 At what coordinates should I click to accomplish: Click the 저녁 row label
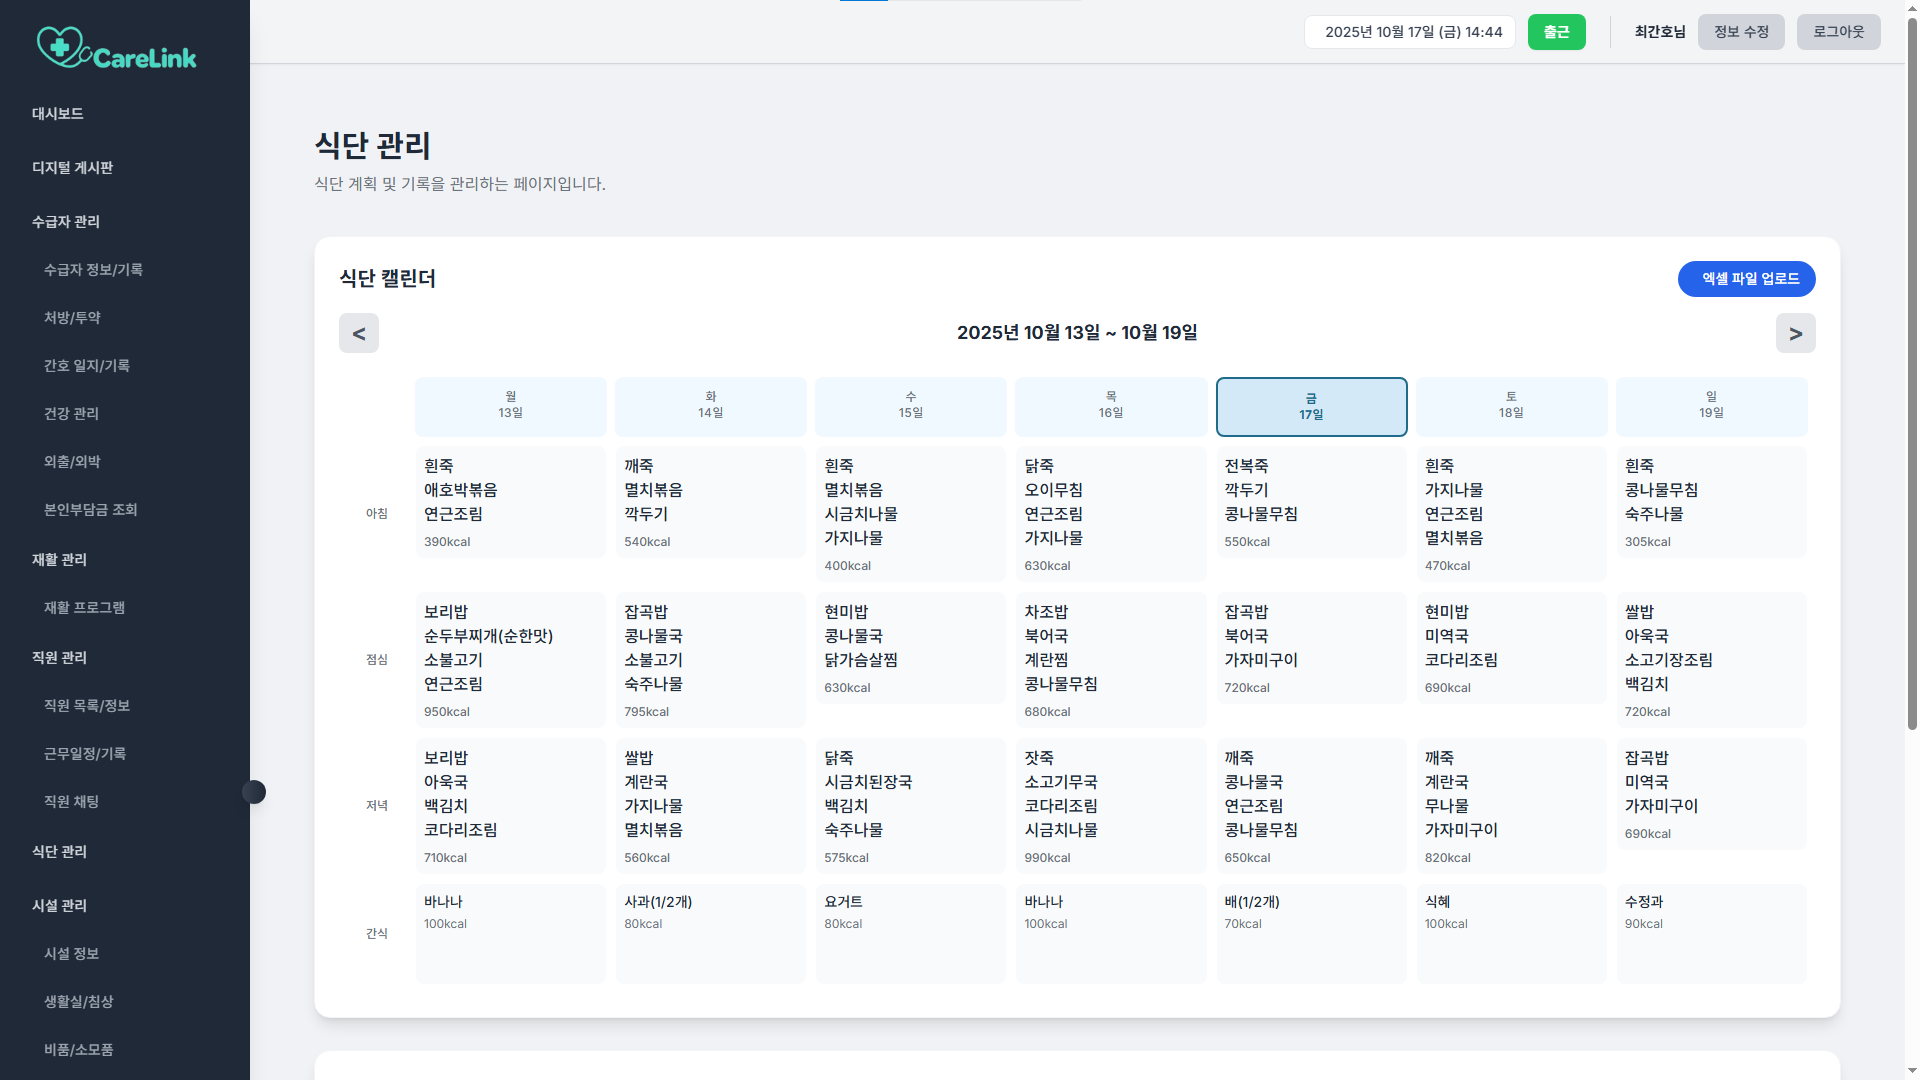coord(376,806)
